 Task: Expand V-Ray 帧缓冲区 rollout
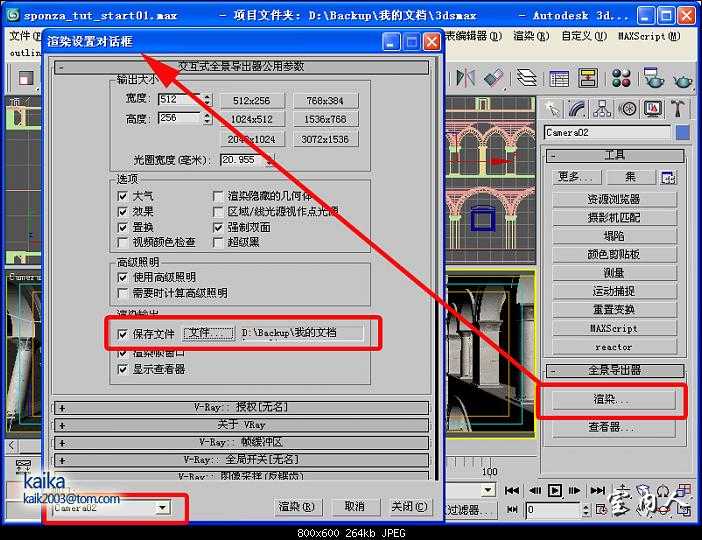[x=241, y=442]
